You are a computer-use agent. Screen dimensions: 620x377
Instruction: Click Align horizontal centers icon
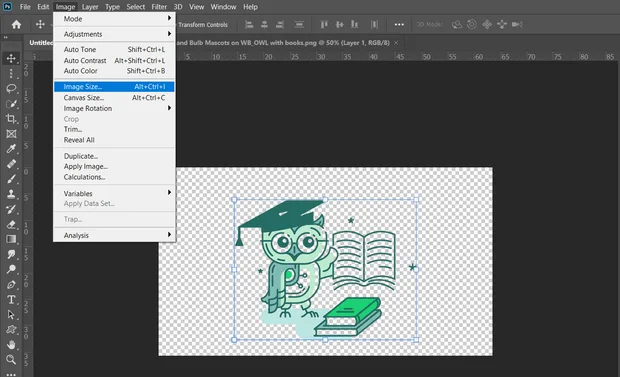[x=264, y=25]
